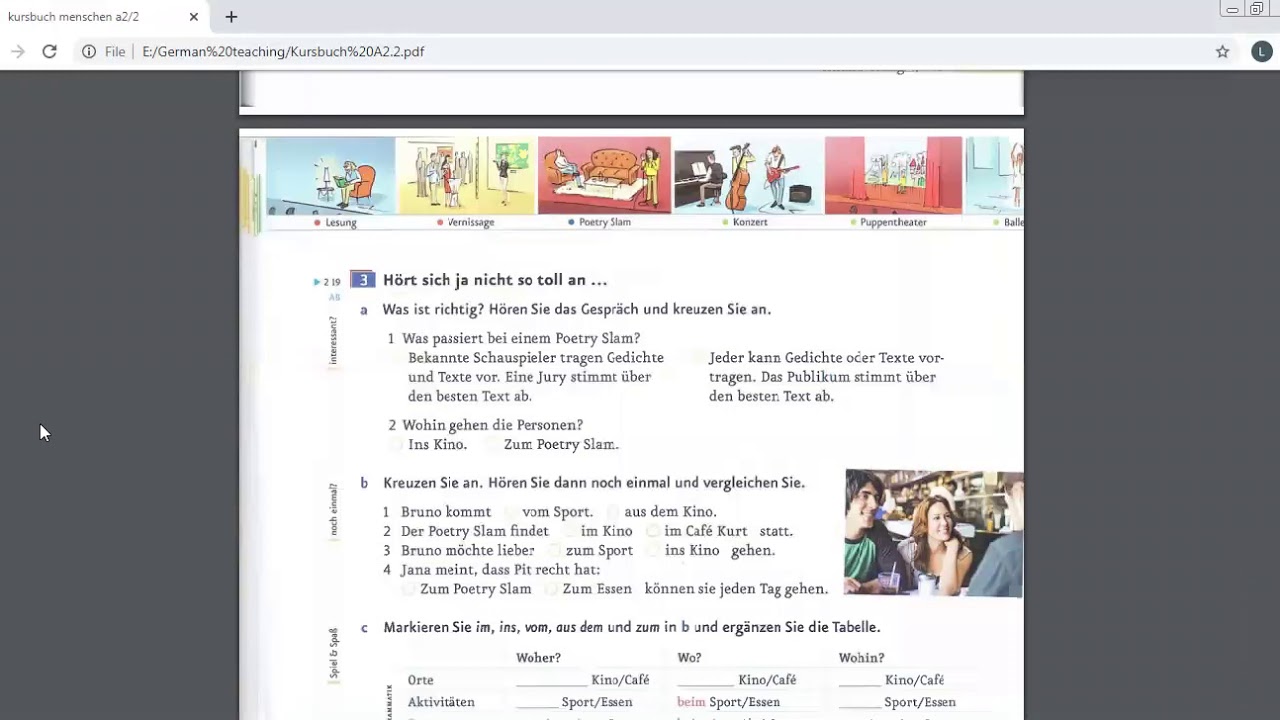
Task: Reload the PDF page
Action: tap(49, 51)
